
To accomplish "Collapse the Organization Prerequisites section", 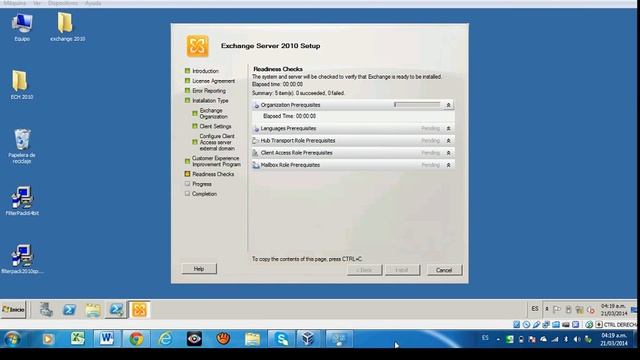I will (x=448, y=105).
